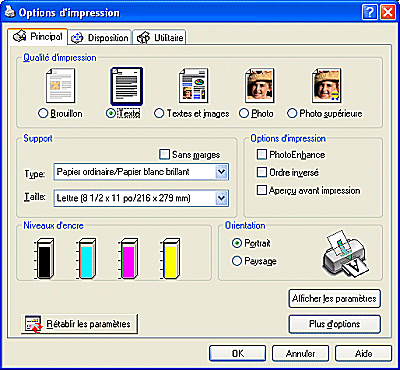400x370 pixels.
Task: Click the black ink cartridge level
Action: [44, 258]
